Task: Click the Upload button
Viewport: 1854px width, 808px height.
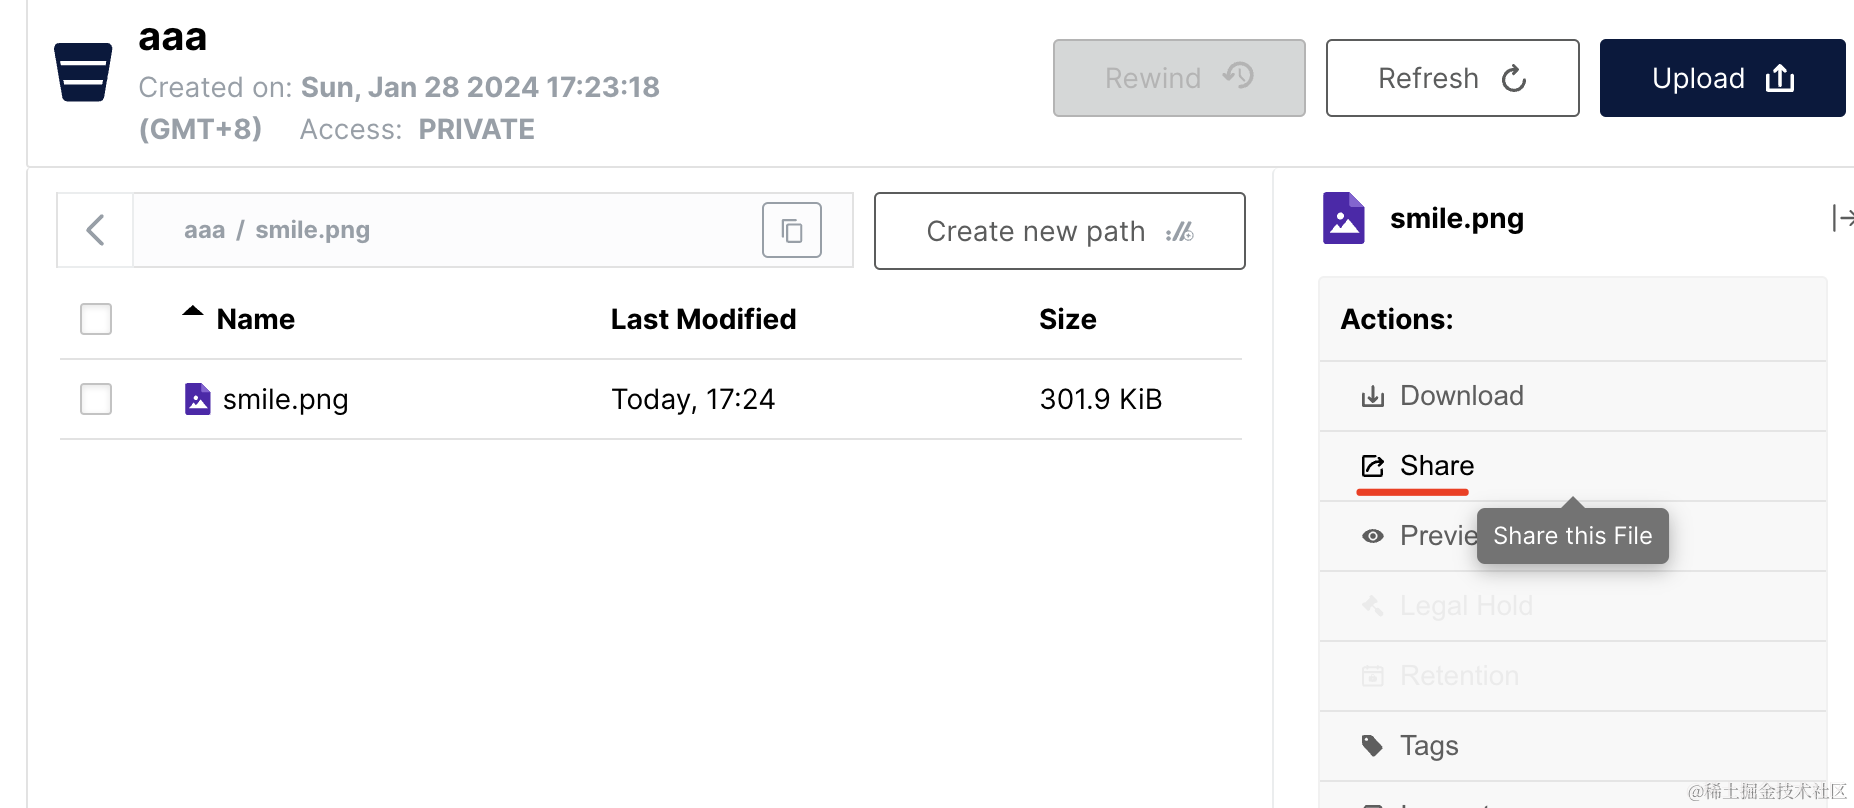Action: pyautogui.click(x=1722, y=78)
